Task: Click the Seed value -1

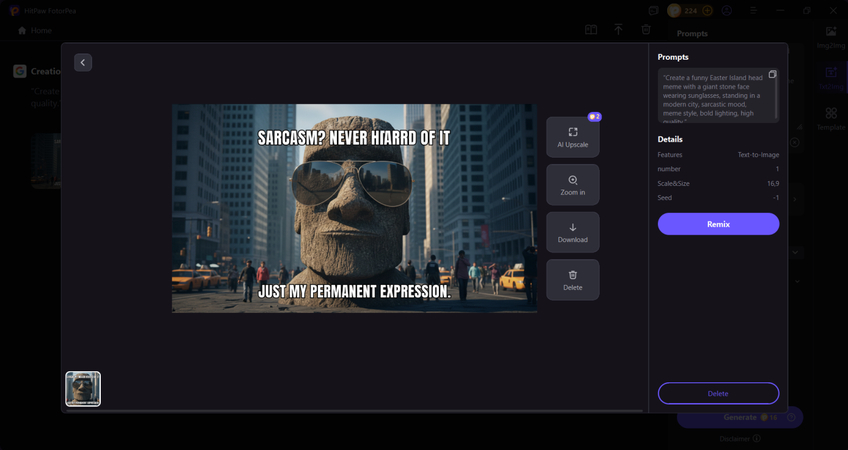Action: click(x=776, y=197)
